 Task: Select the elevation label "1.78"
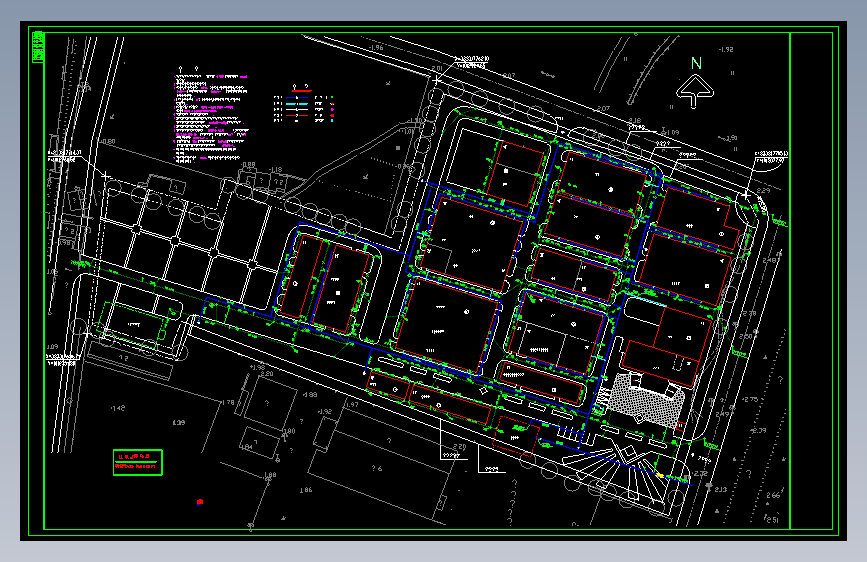pos(228,403)
